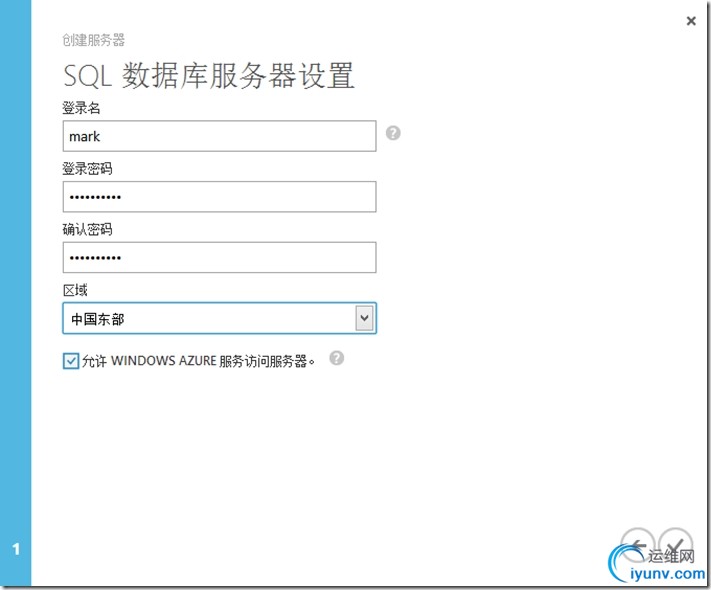The height and width of the screenshot is (590, 711).
Task: Click the 登录密码 password field
Action: [219, 197]
